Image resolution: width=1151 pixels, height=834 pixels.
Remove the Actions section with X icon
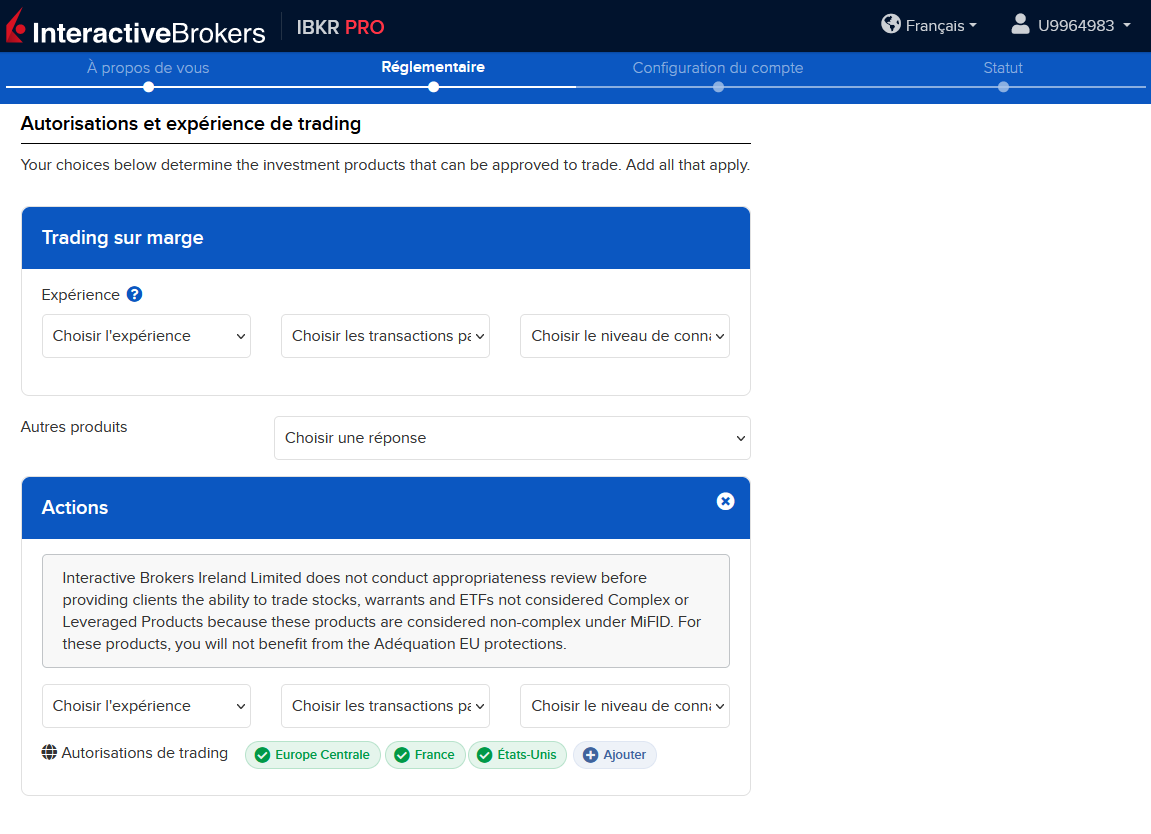point(725,501)
